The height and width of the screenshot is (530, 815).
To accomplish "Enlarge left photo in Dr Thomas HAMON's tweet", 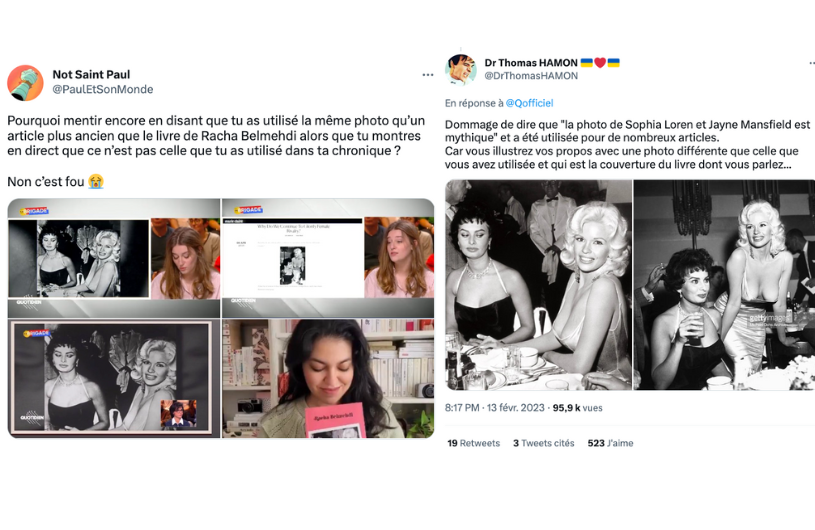I will click(x=538, y=284).
